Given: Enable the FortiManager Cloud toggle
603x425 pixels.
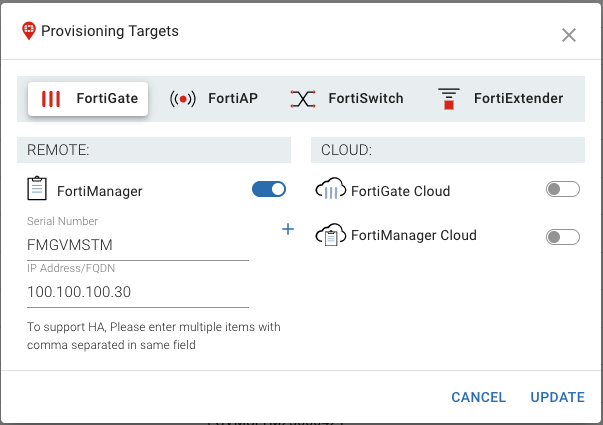Looking at the screenshot, I should pos(563,237).
